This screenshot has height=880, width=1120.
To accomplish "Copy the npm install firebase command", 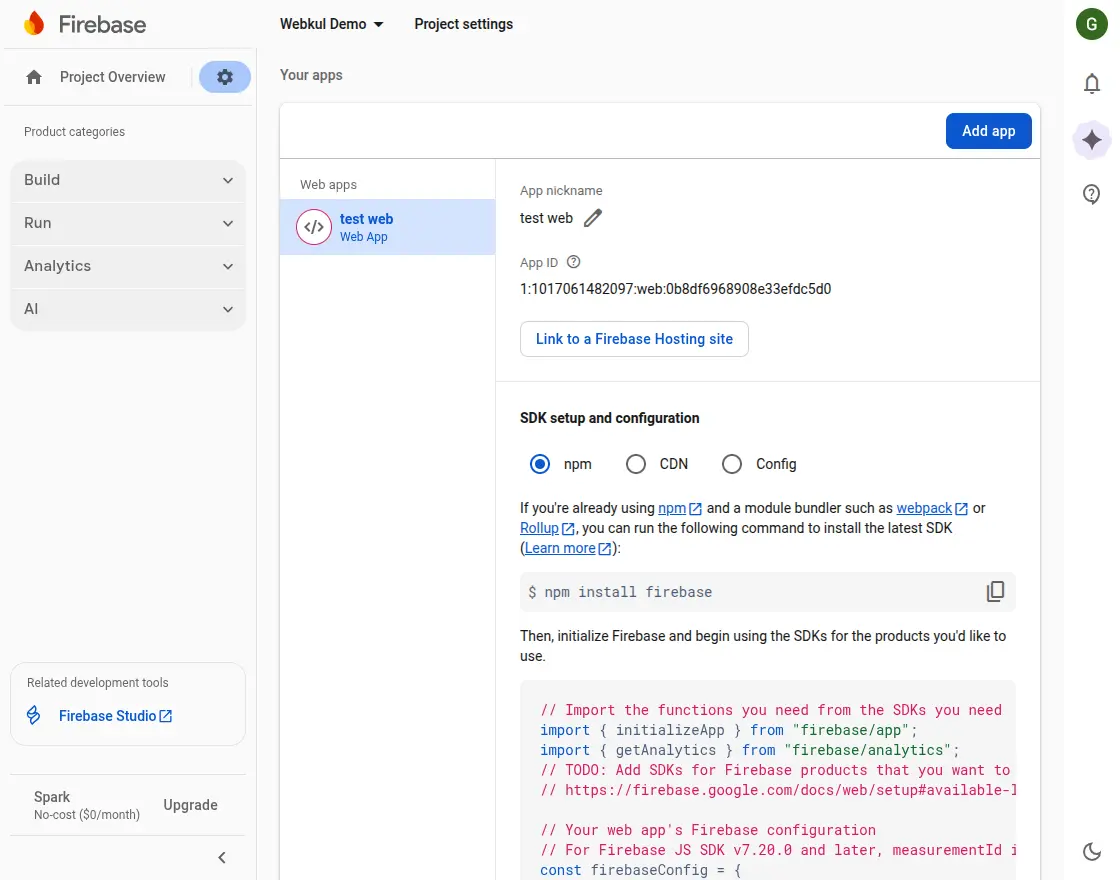I will (x=995, y=592).
